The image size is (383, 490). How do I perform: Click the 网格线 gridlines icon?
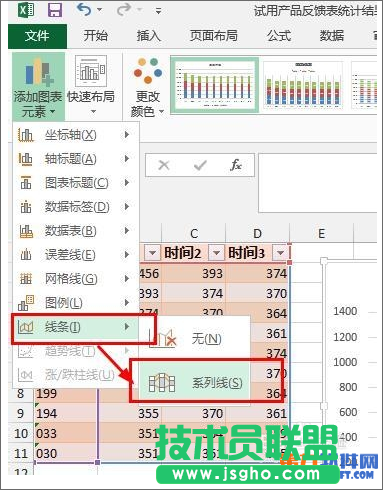(x=25, y=279)
